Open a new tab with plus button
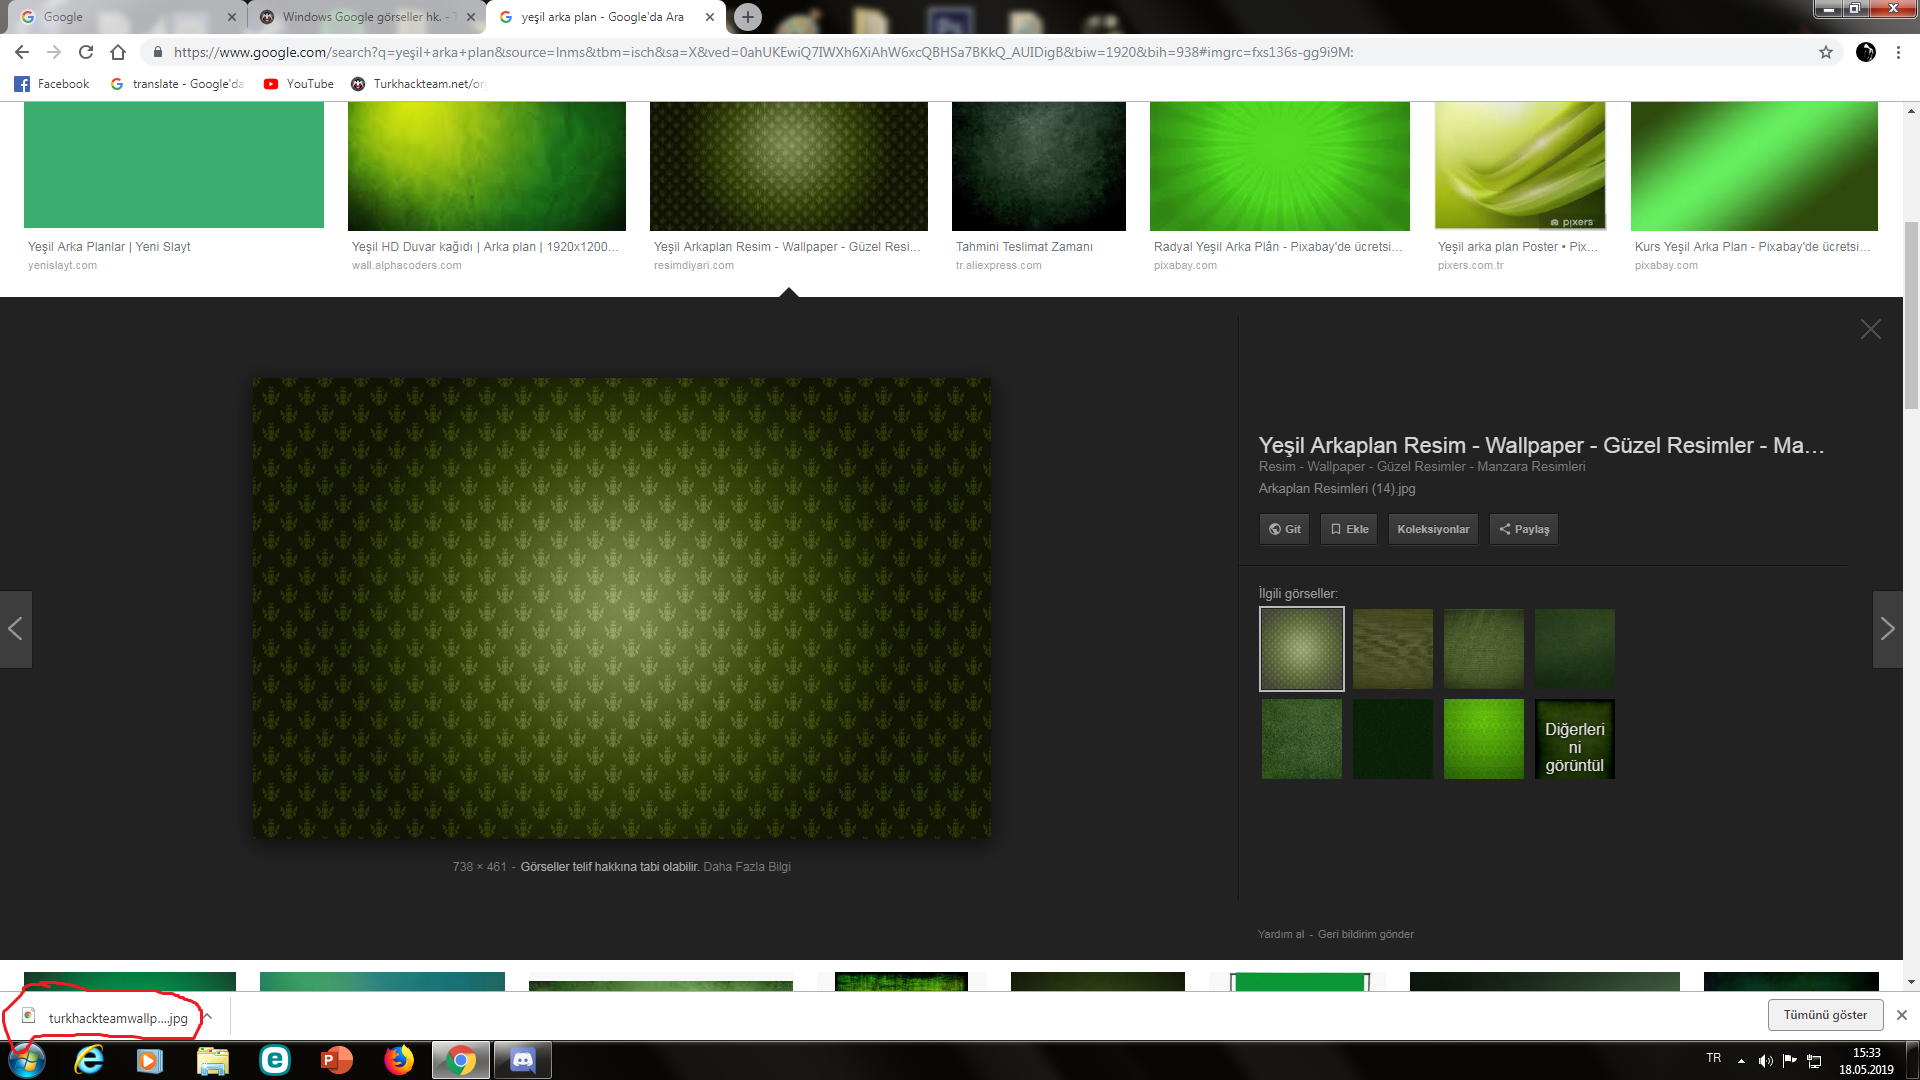Viewport: 1920px width, 1080px height. tap(748, 17)
